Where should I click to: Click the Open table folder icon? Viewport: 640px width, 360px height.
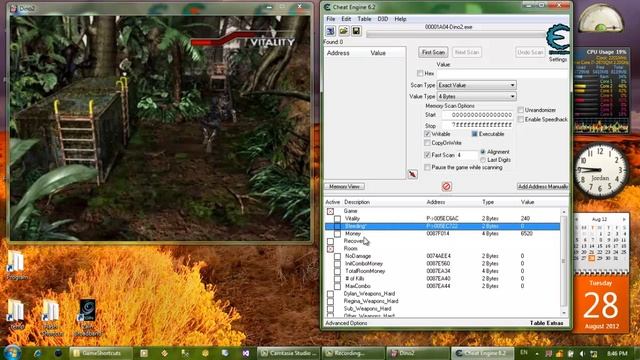[344, 31]
